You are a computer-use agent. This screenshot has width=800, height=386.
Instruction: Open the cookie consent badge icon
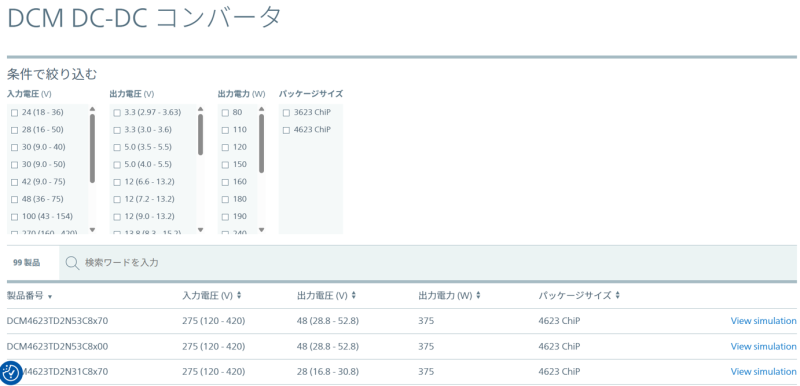[11, 373]
